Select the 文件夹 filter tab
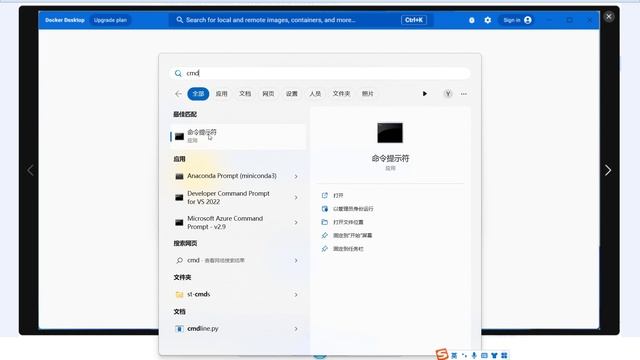640x360 pixels. tap(341, 94)
